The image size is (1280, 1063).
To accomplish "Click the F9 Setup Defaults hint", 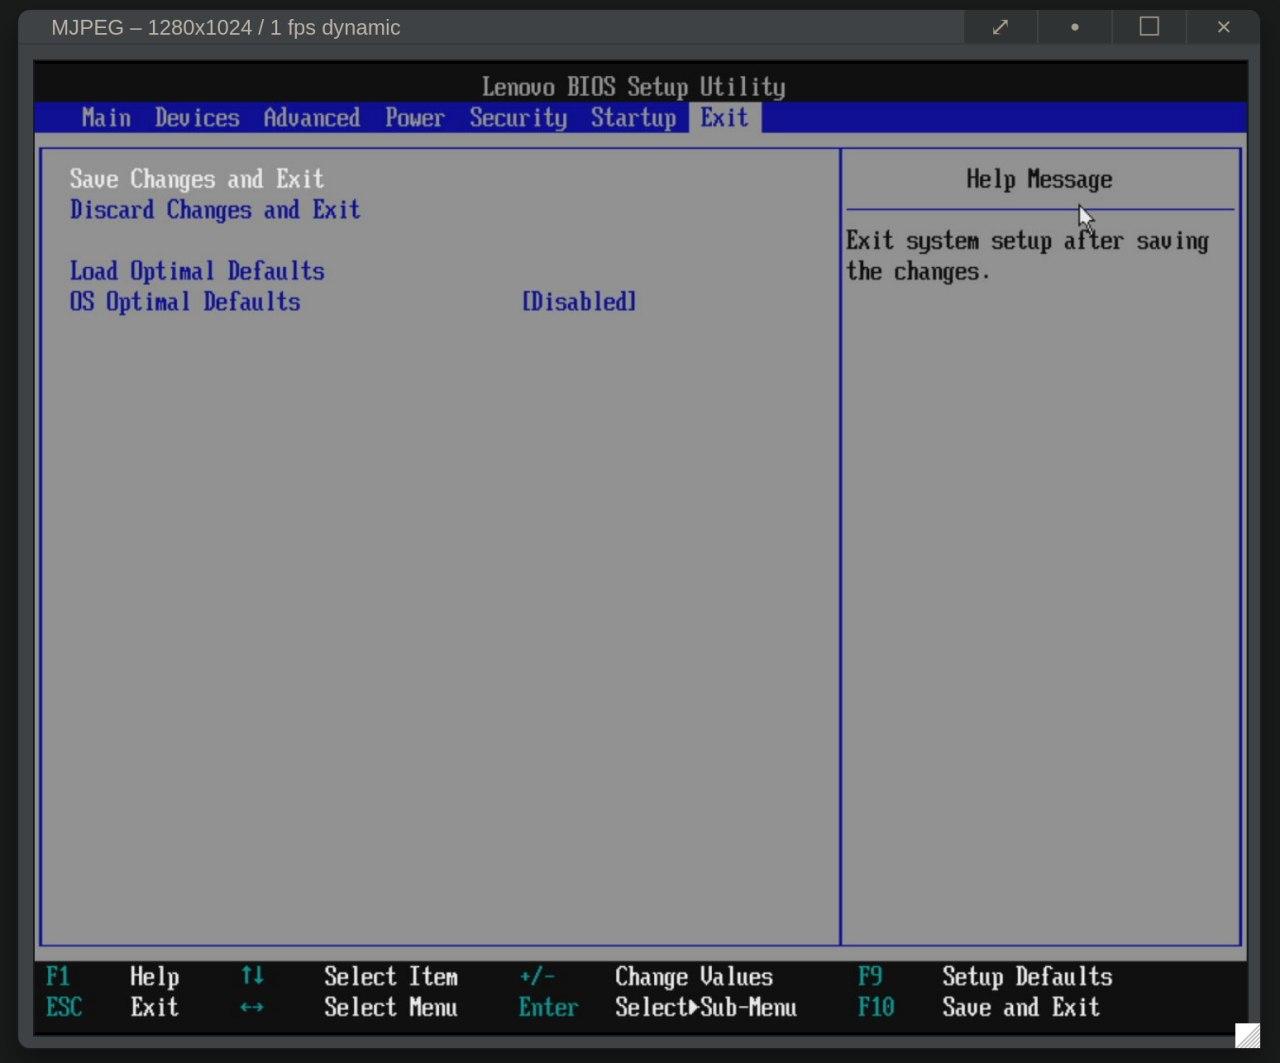I will click(985, 977).
